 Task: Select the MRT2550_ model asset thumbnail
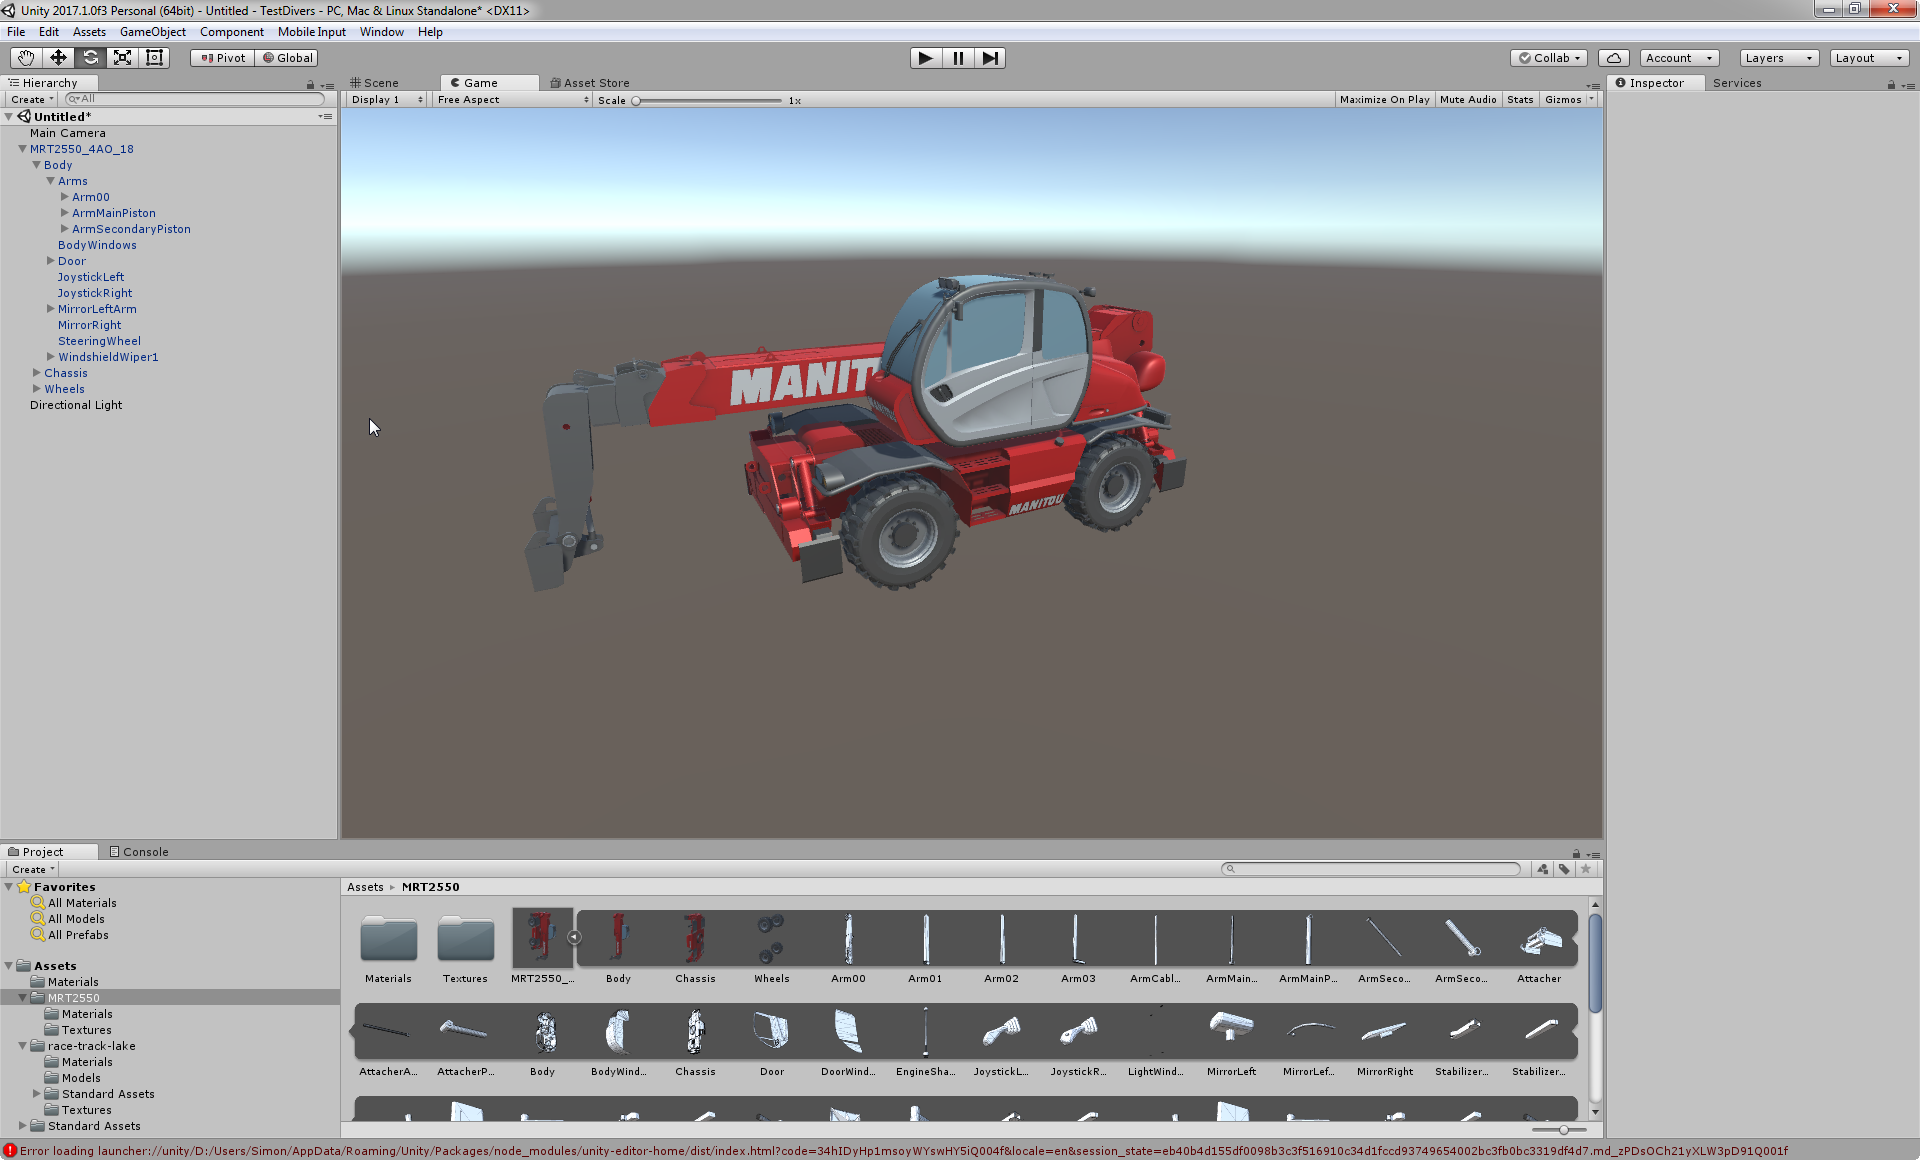[x=542, y=938]
